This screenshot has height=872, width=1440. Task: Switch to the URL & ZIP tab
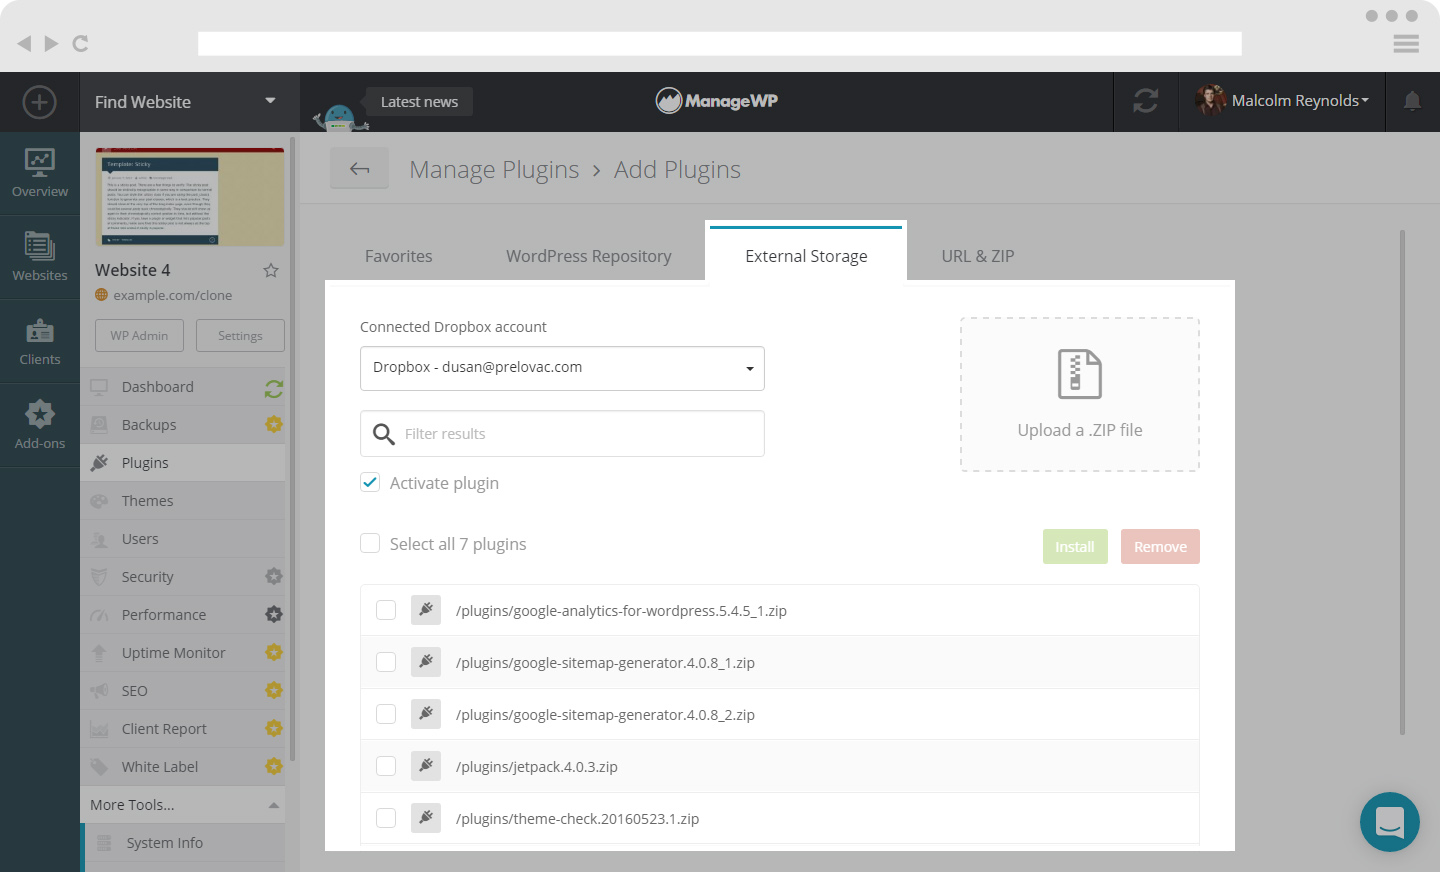click(978, 256)
